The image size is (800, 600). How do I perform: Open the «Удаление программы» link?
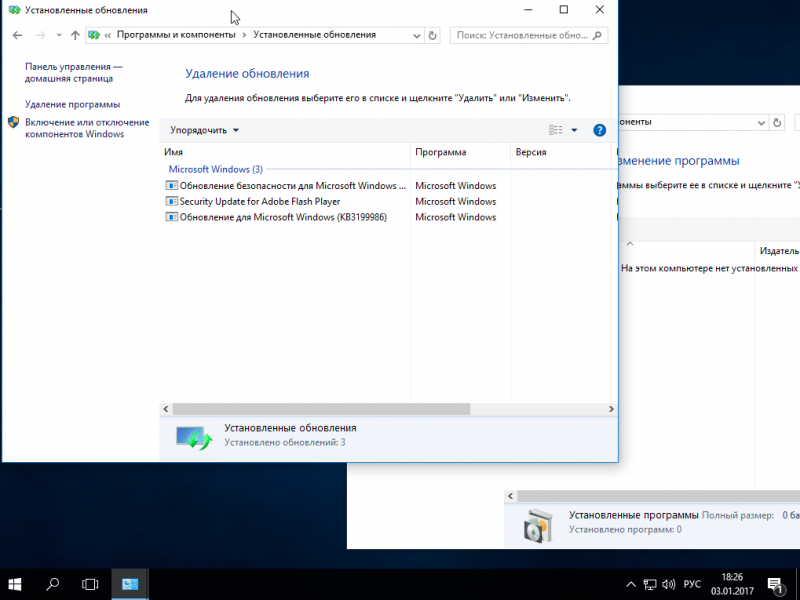tap(72, 104)
